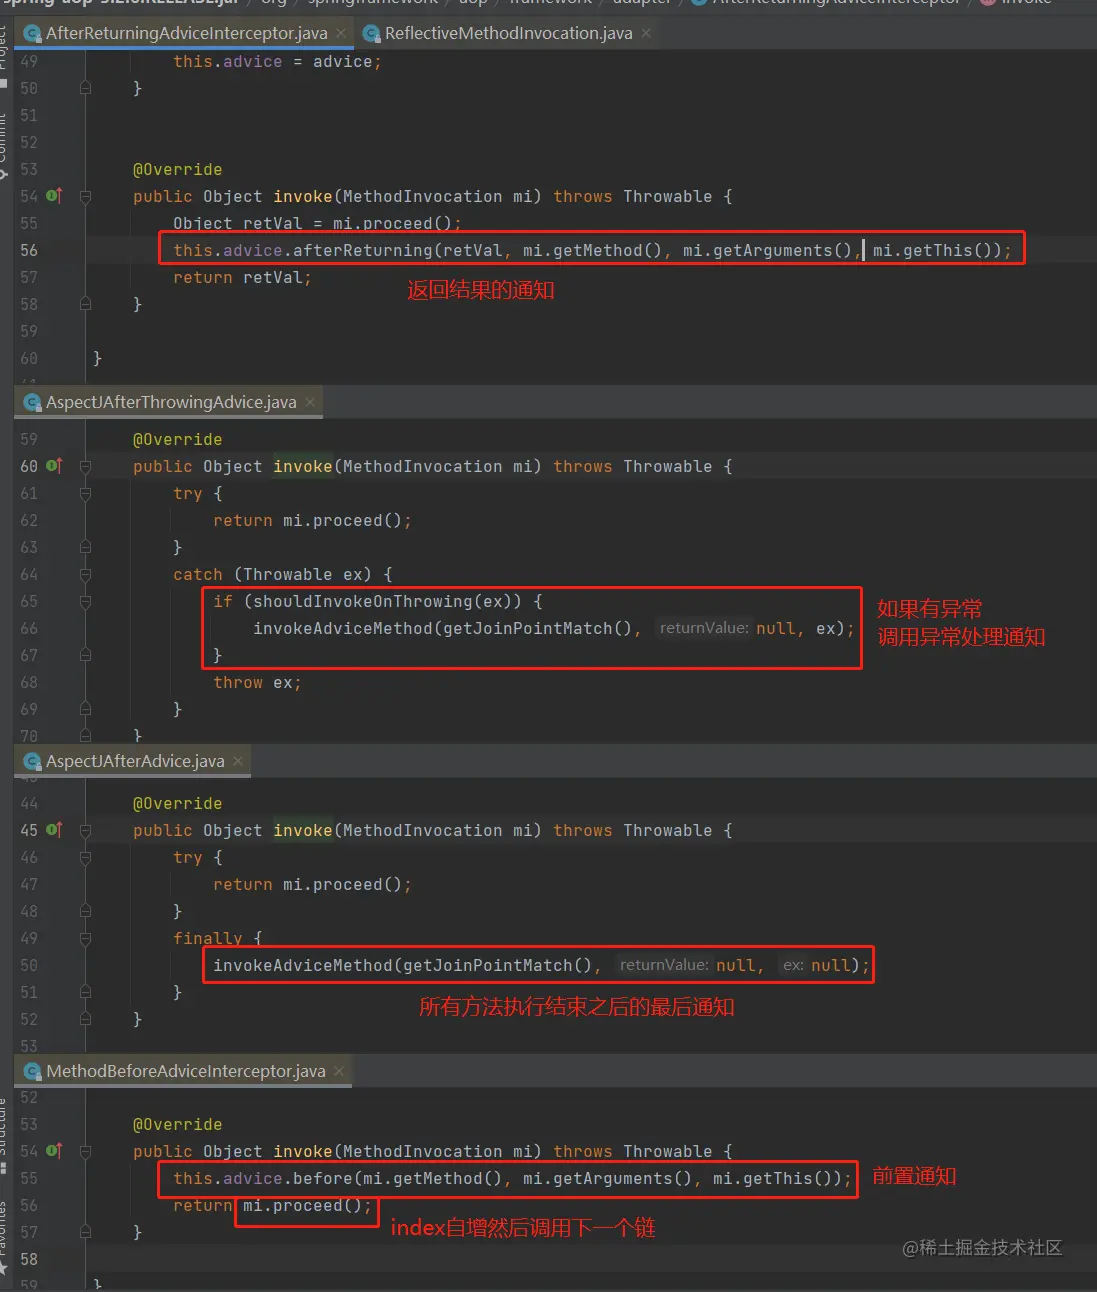This screenshot has height=1292, width=1097.
Task: Collapse the if shouldInvokeOnThrowing block
Action: [x=85, y=602]
